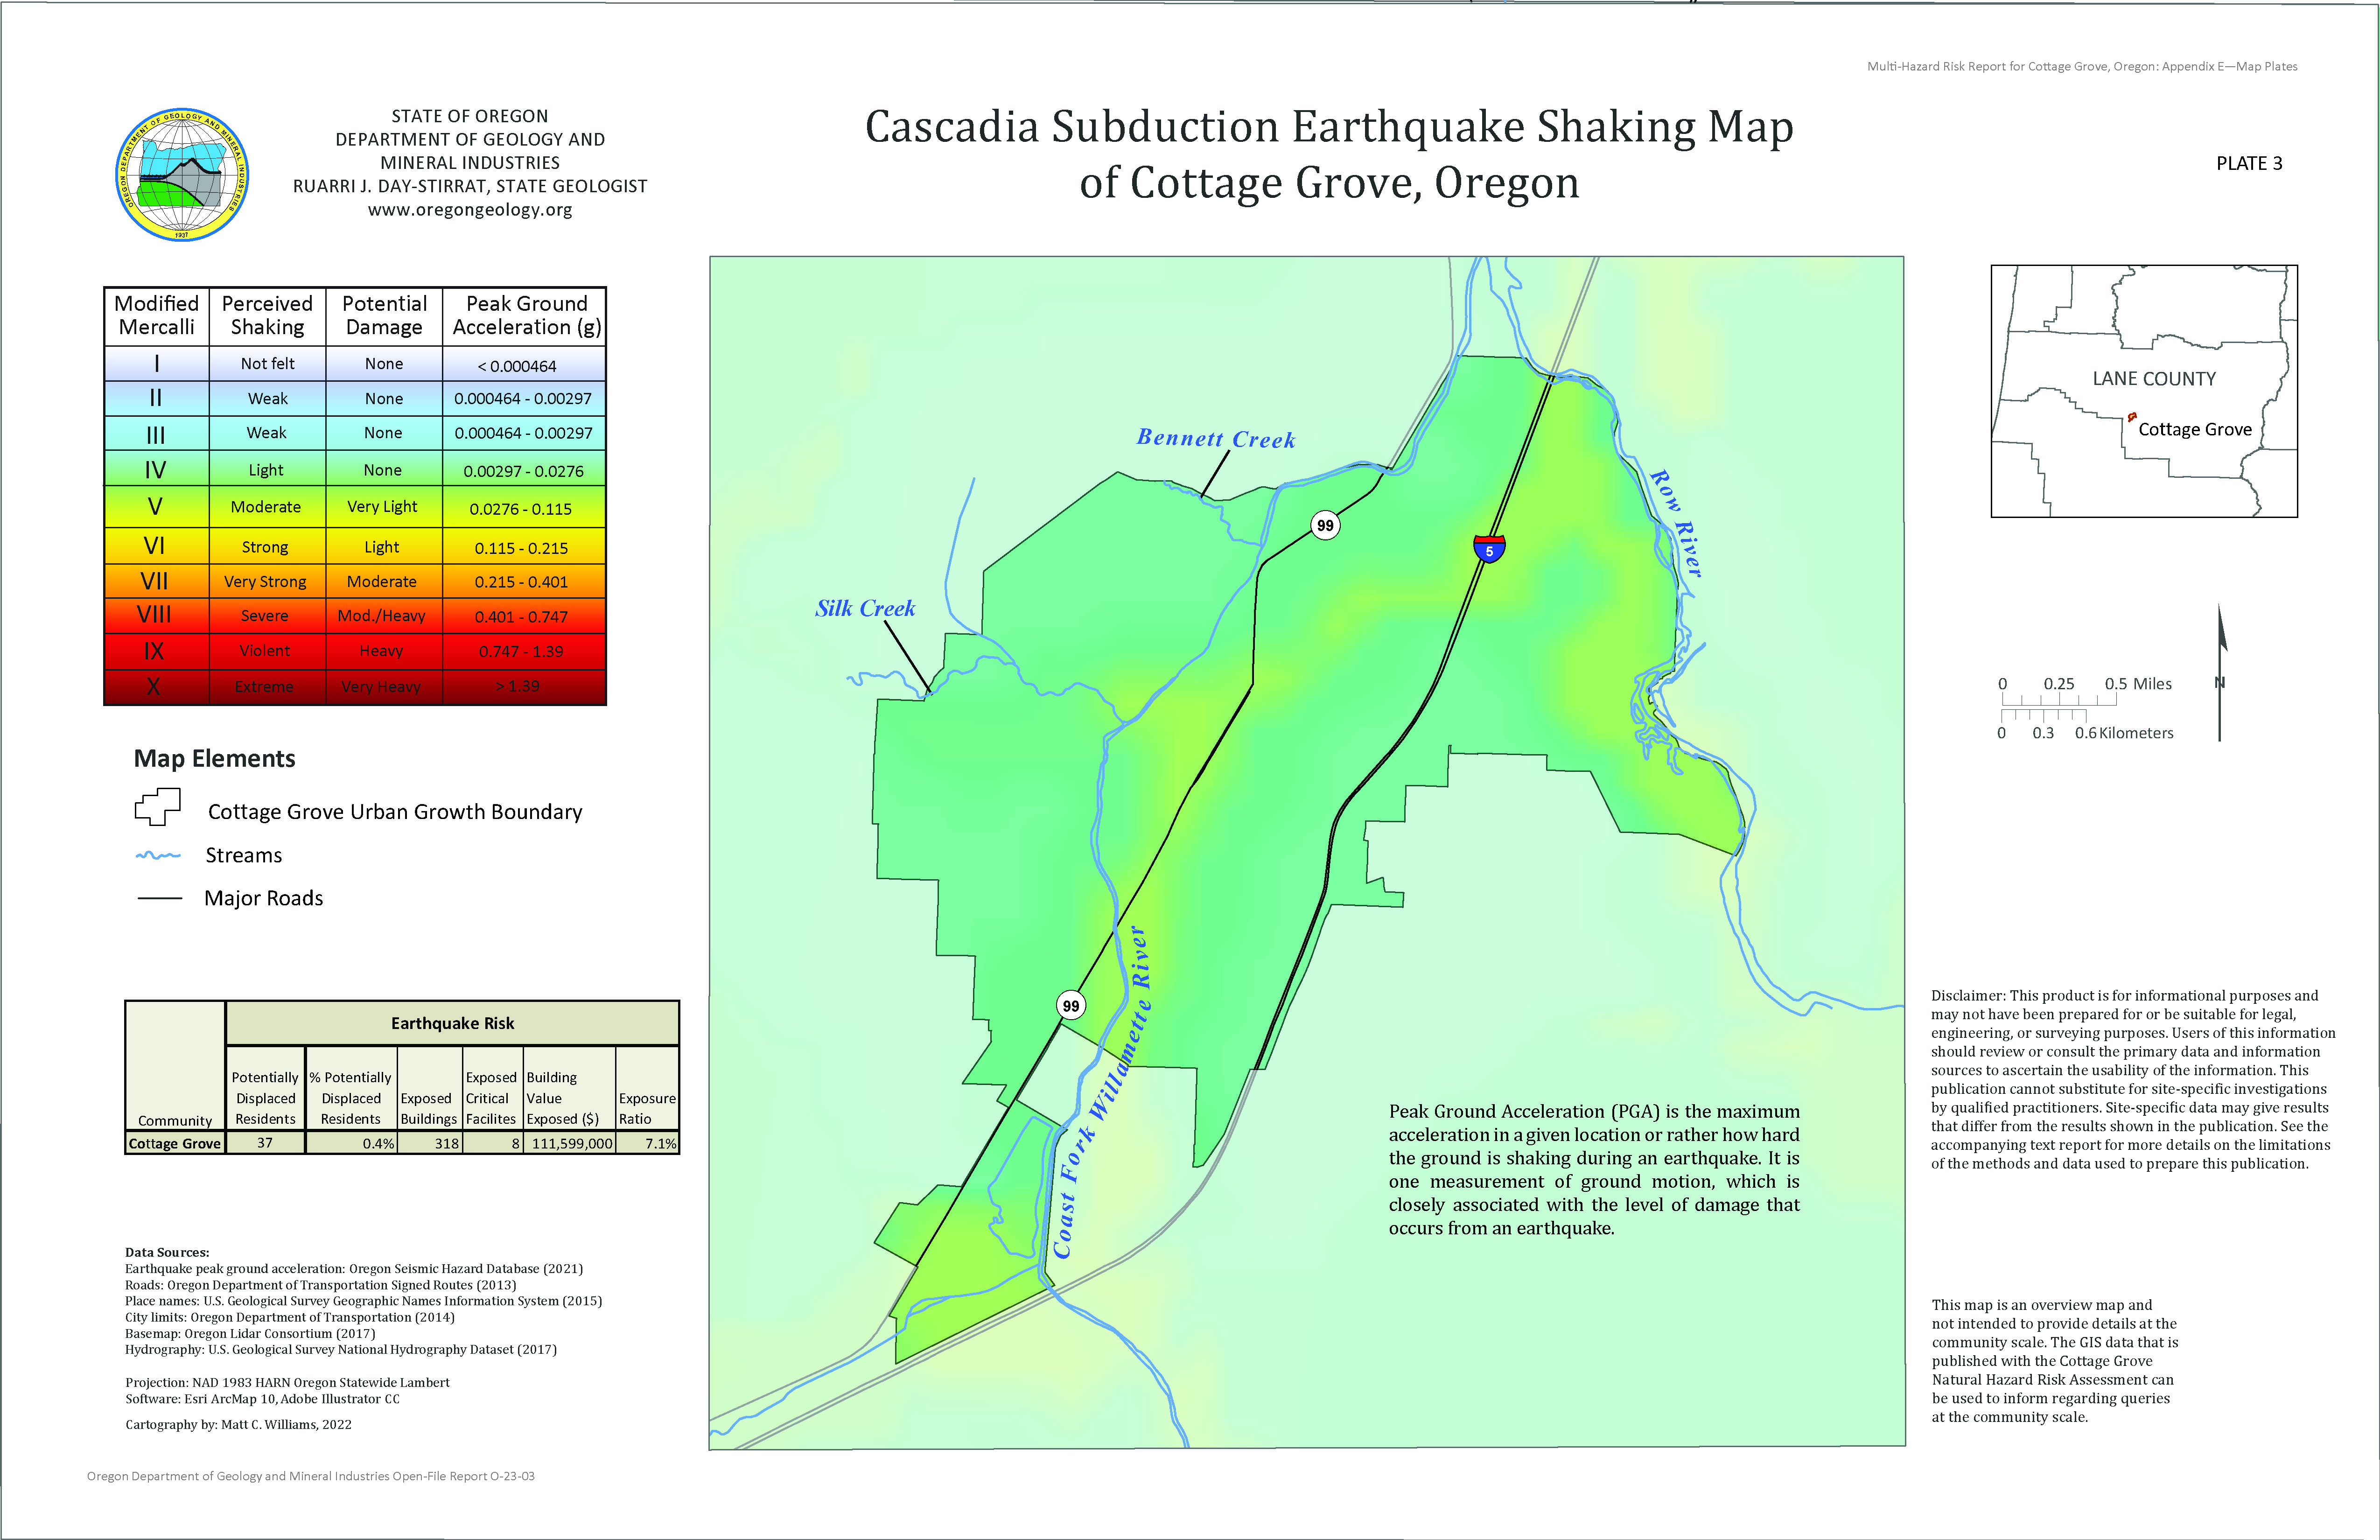Click the Interstate 5 highway shield

tap(1489, 549)
